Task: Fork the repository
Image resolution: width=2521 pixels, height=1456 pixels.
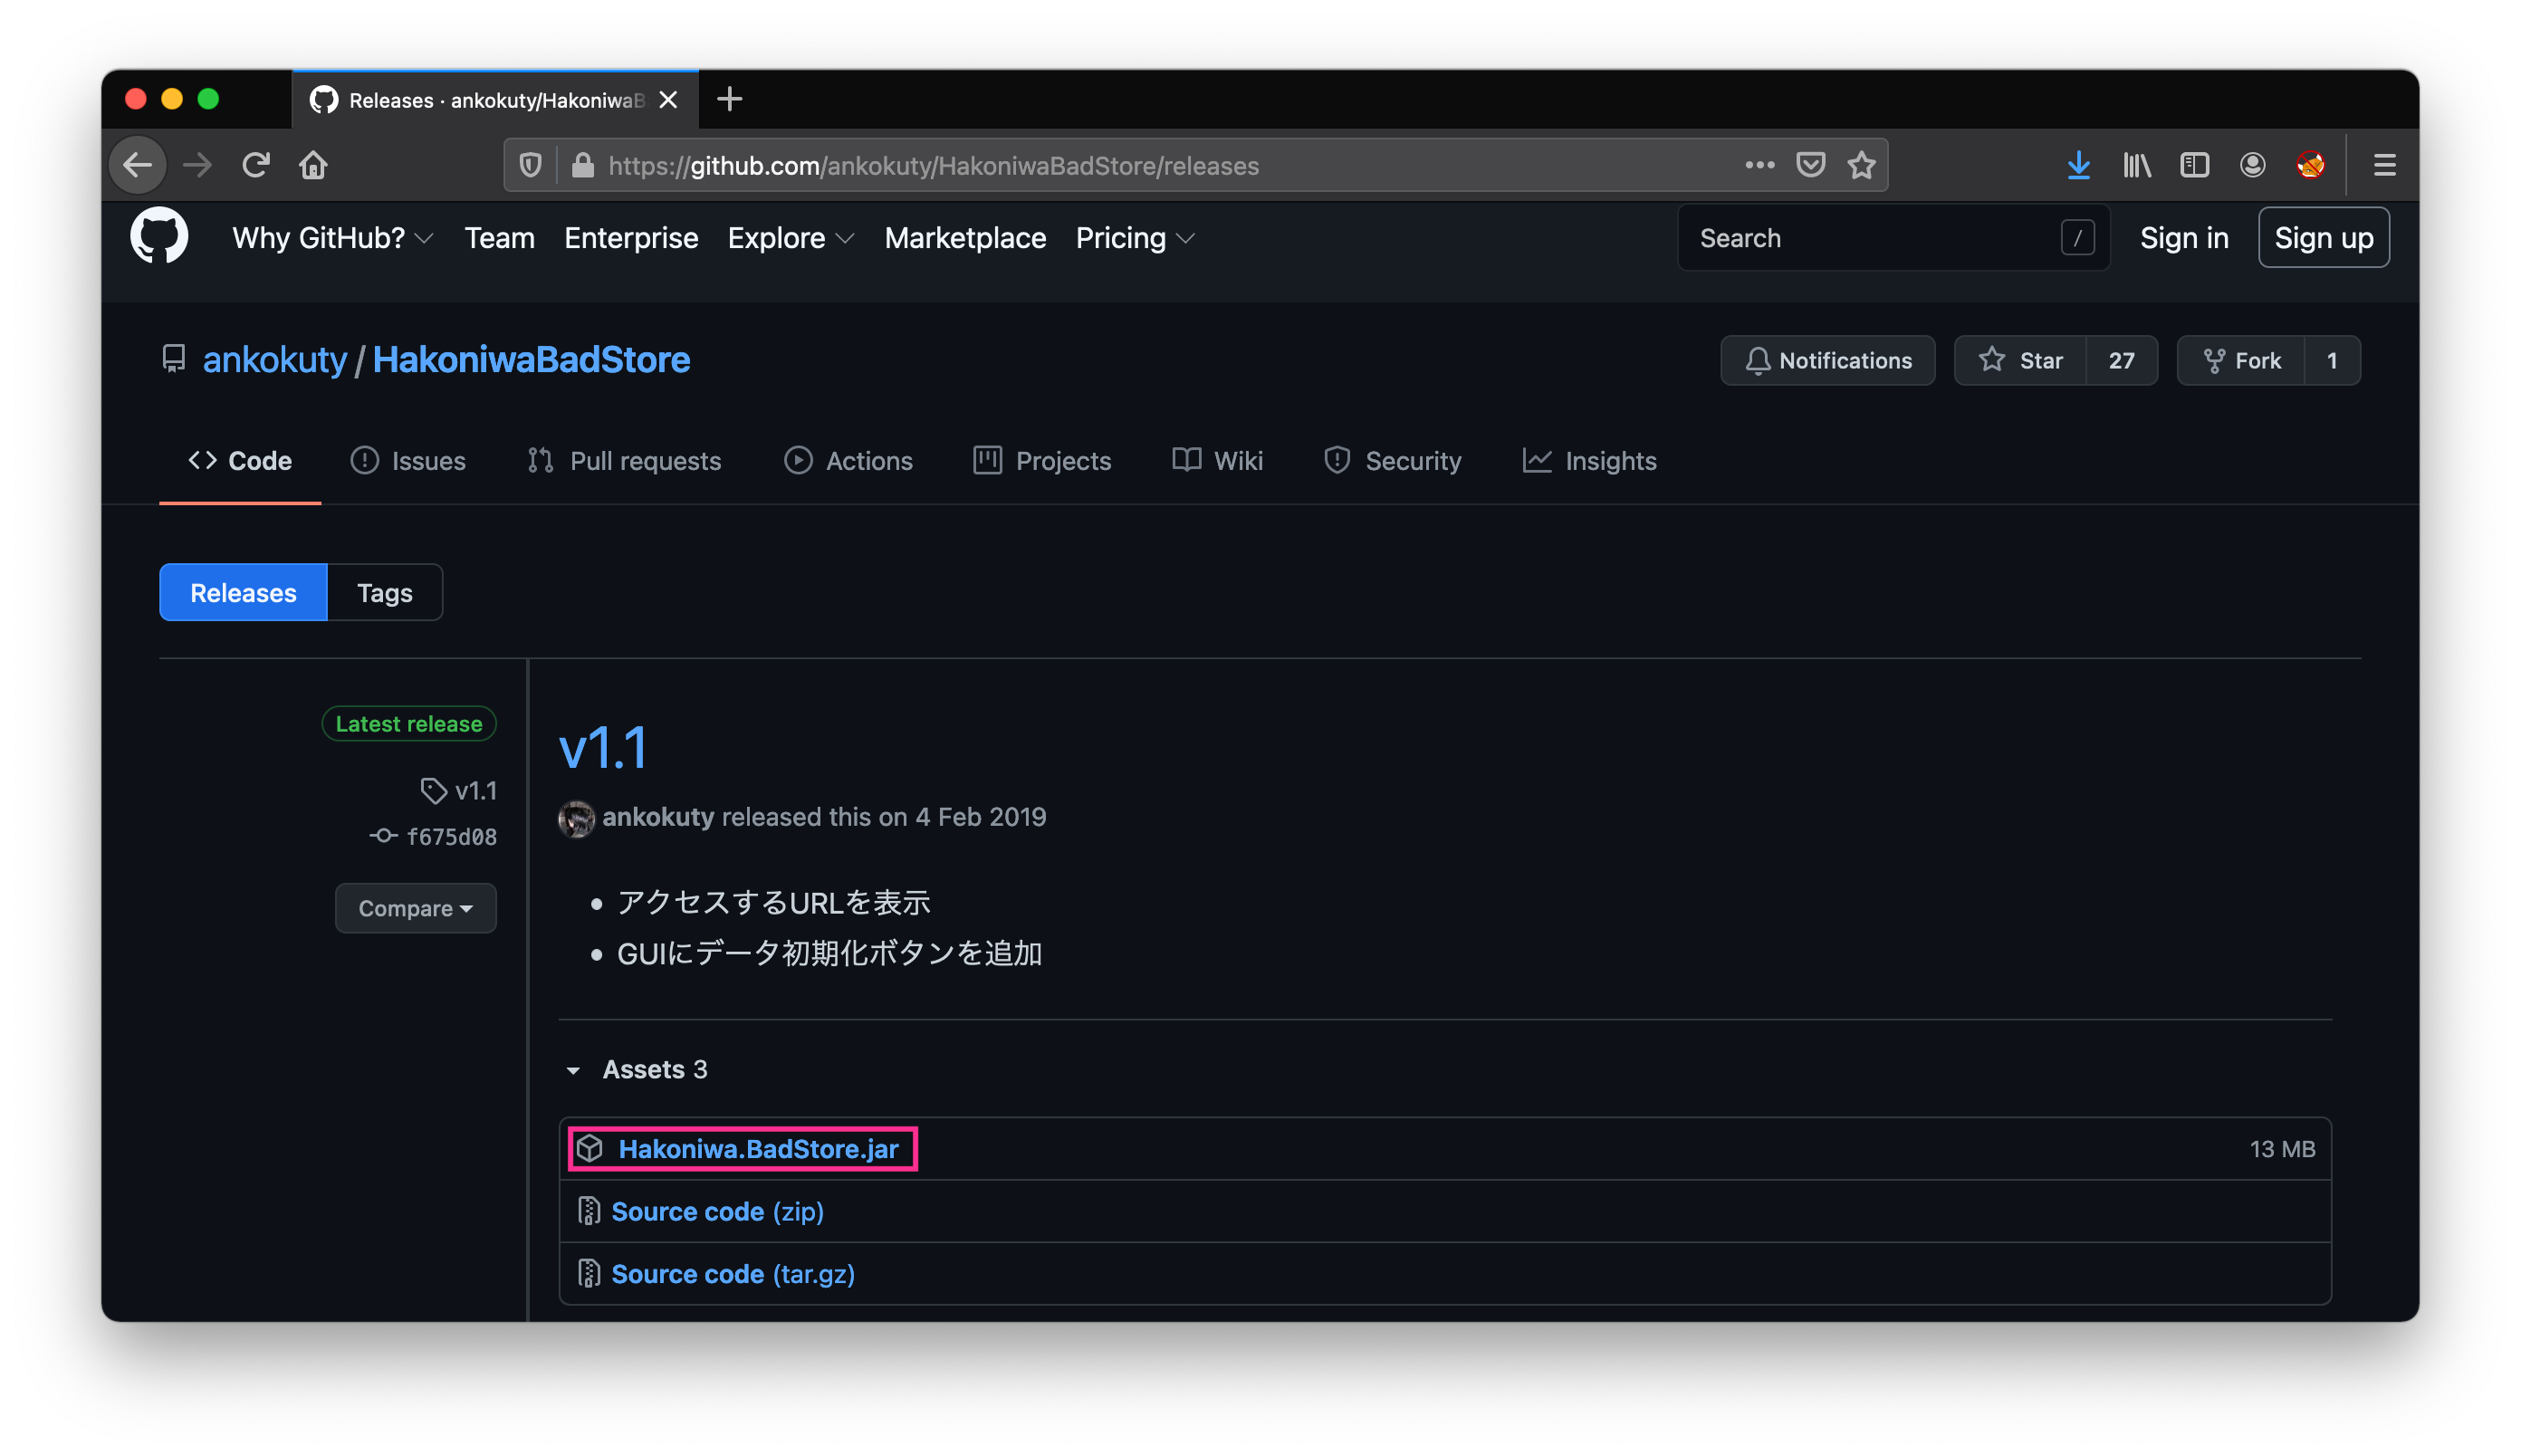Action: (x=2241, y=360)
